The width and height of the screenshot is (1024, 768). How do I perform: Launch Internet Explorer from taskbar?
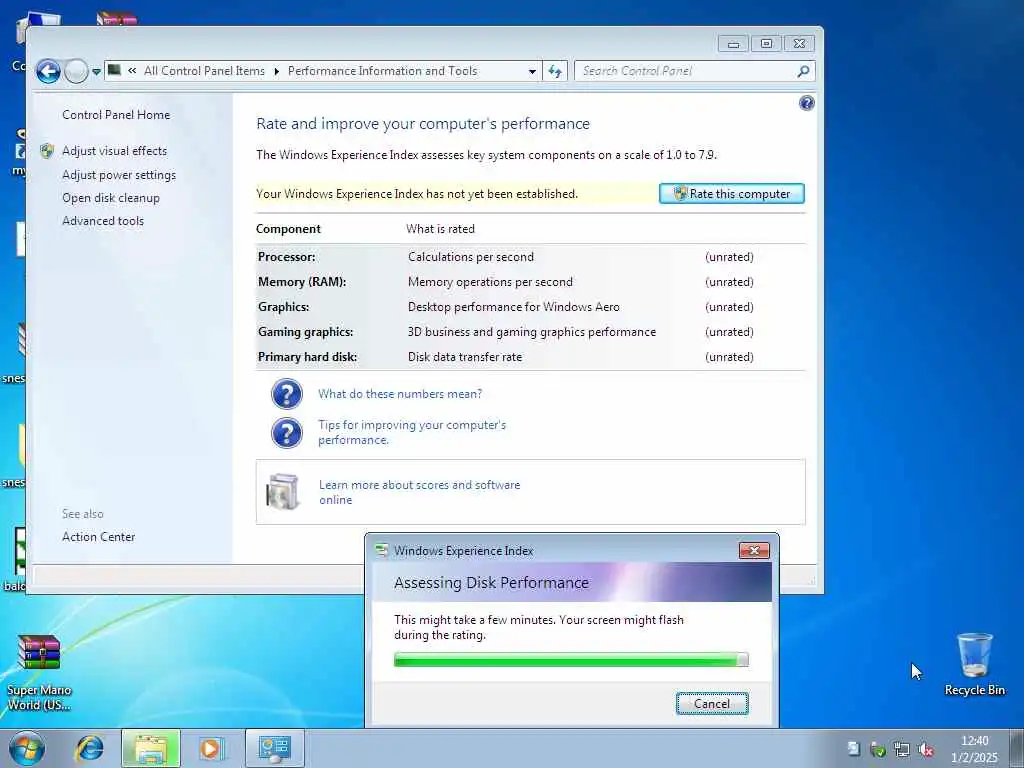89,748
